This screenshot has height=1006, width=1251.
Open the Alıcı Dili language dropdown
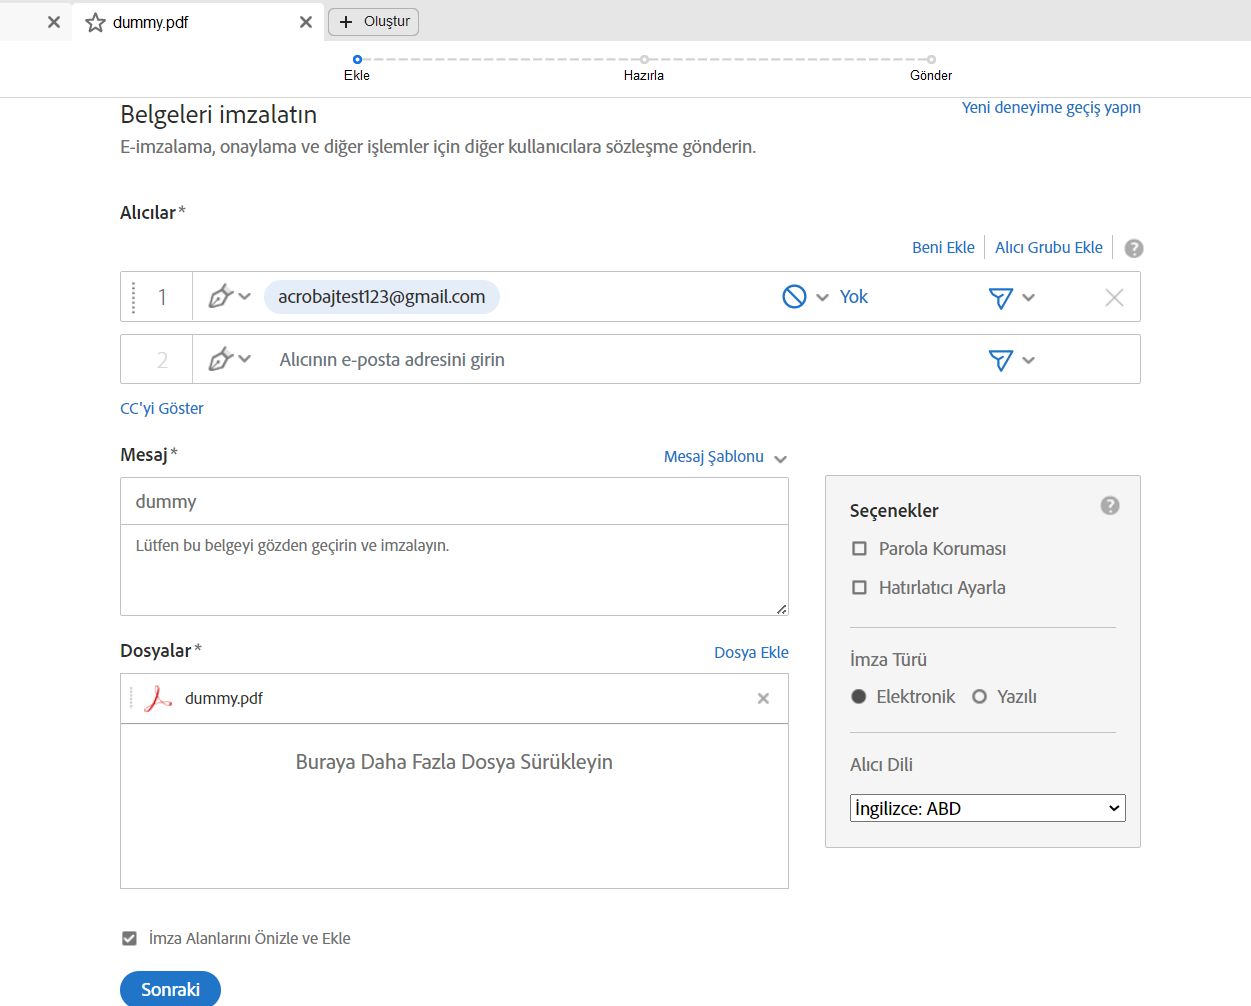(x=988, y=808)
